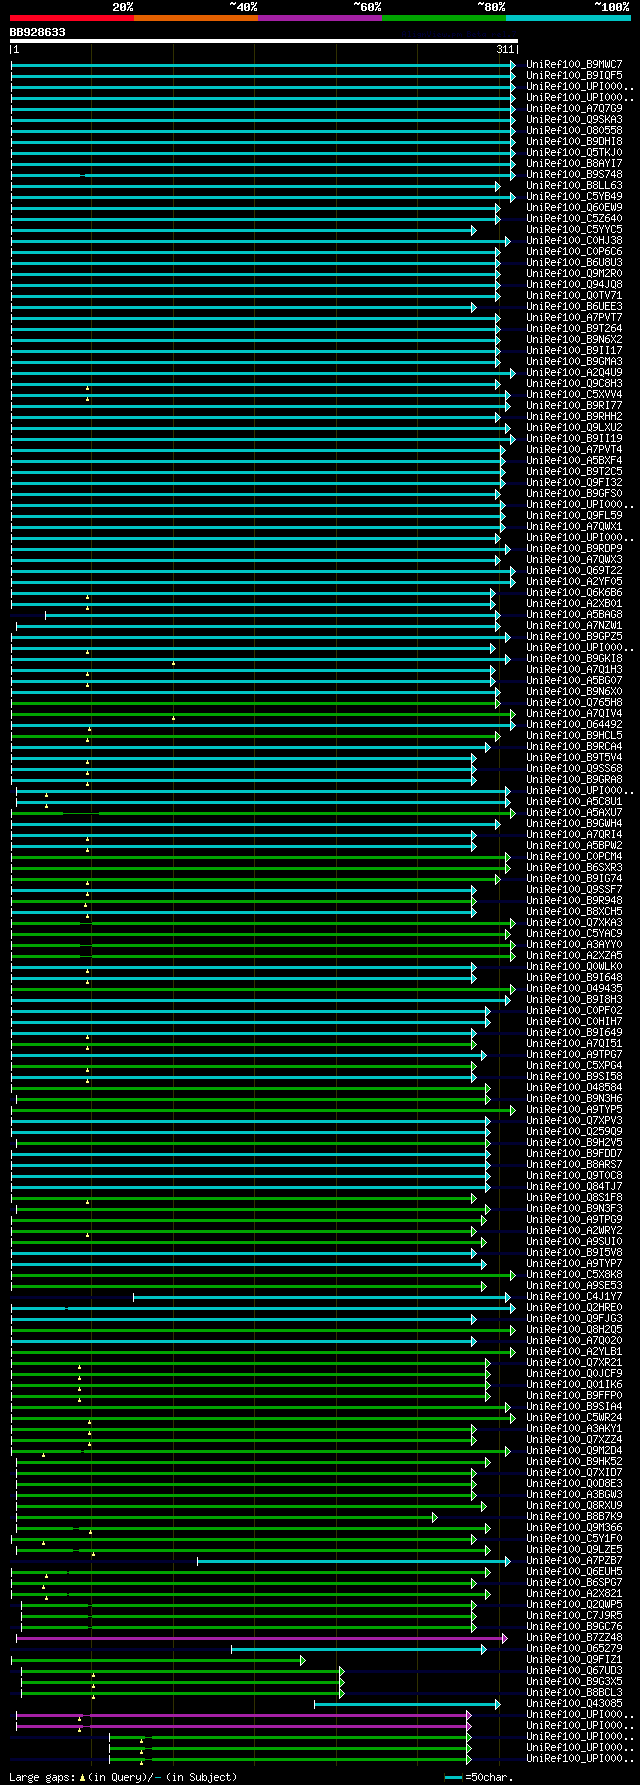
Task: Select hit label UniRef100_Q259Q9
Action: coord(574,1132)
